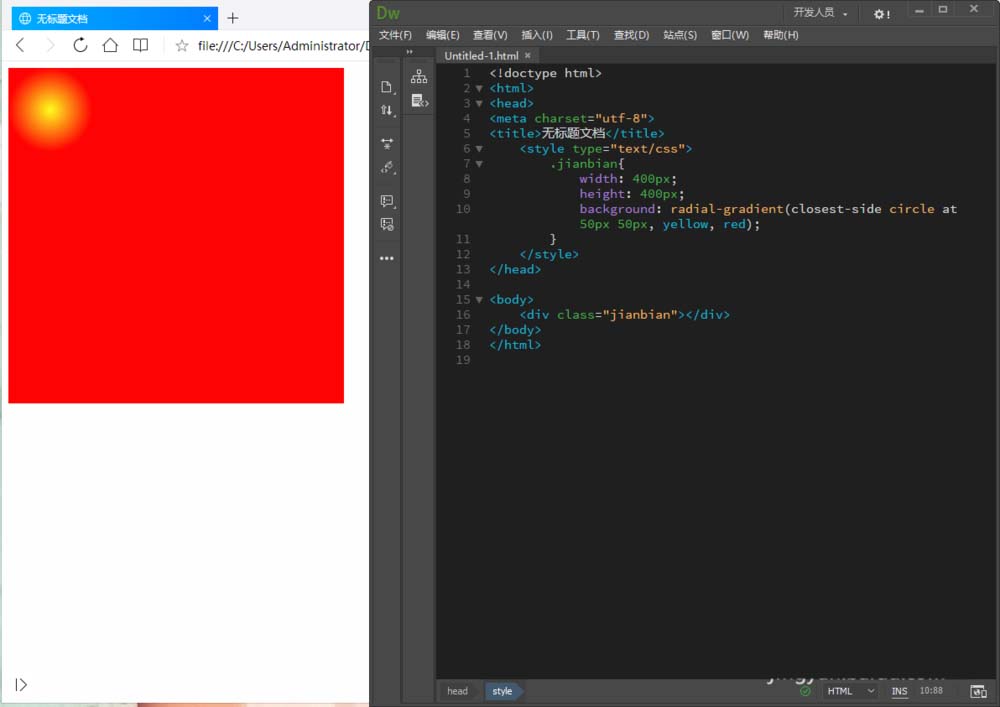Click the browser address bar file URL
The image size is (1000, 707).
278,45
